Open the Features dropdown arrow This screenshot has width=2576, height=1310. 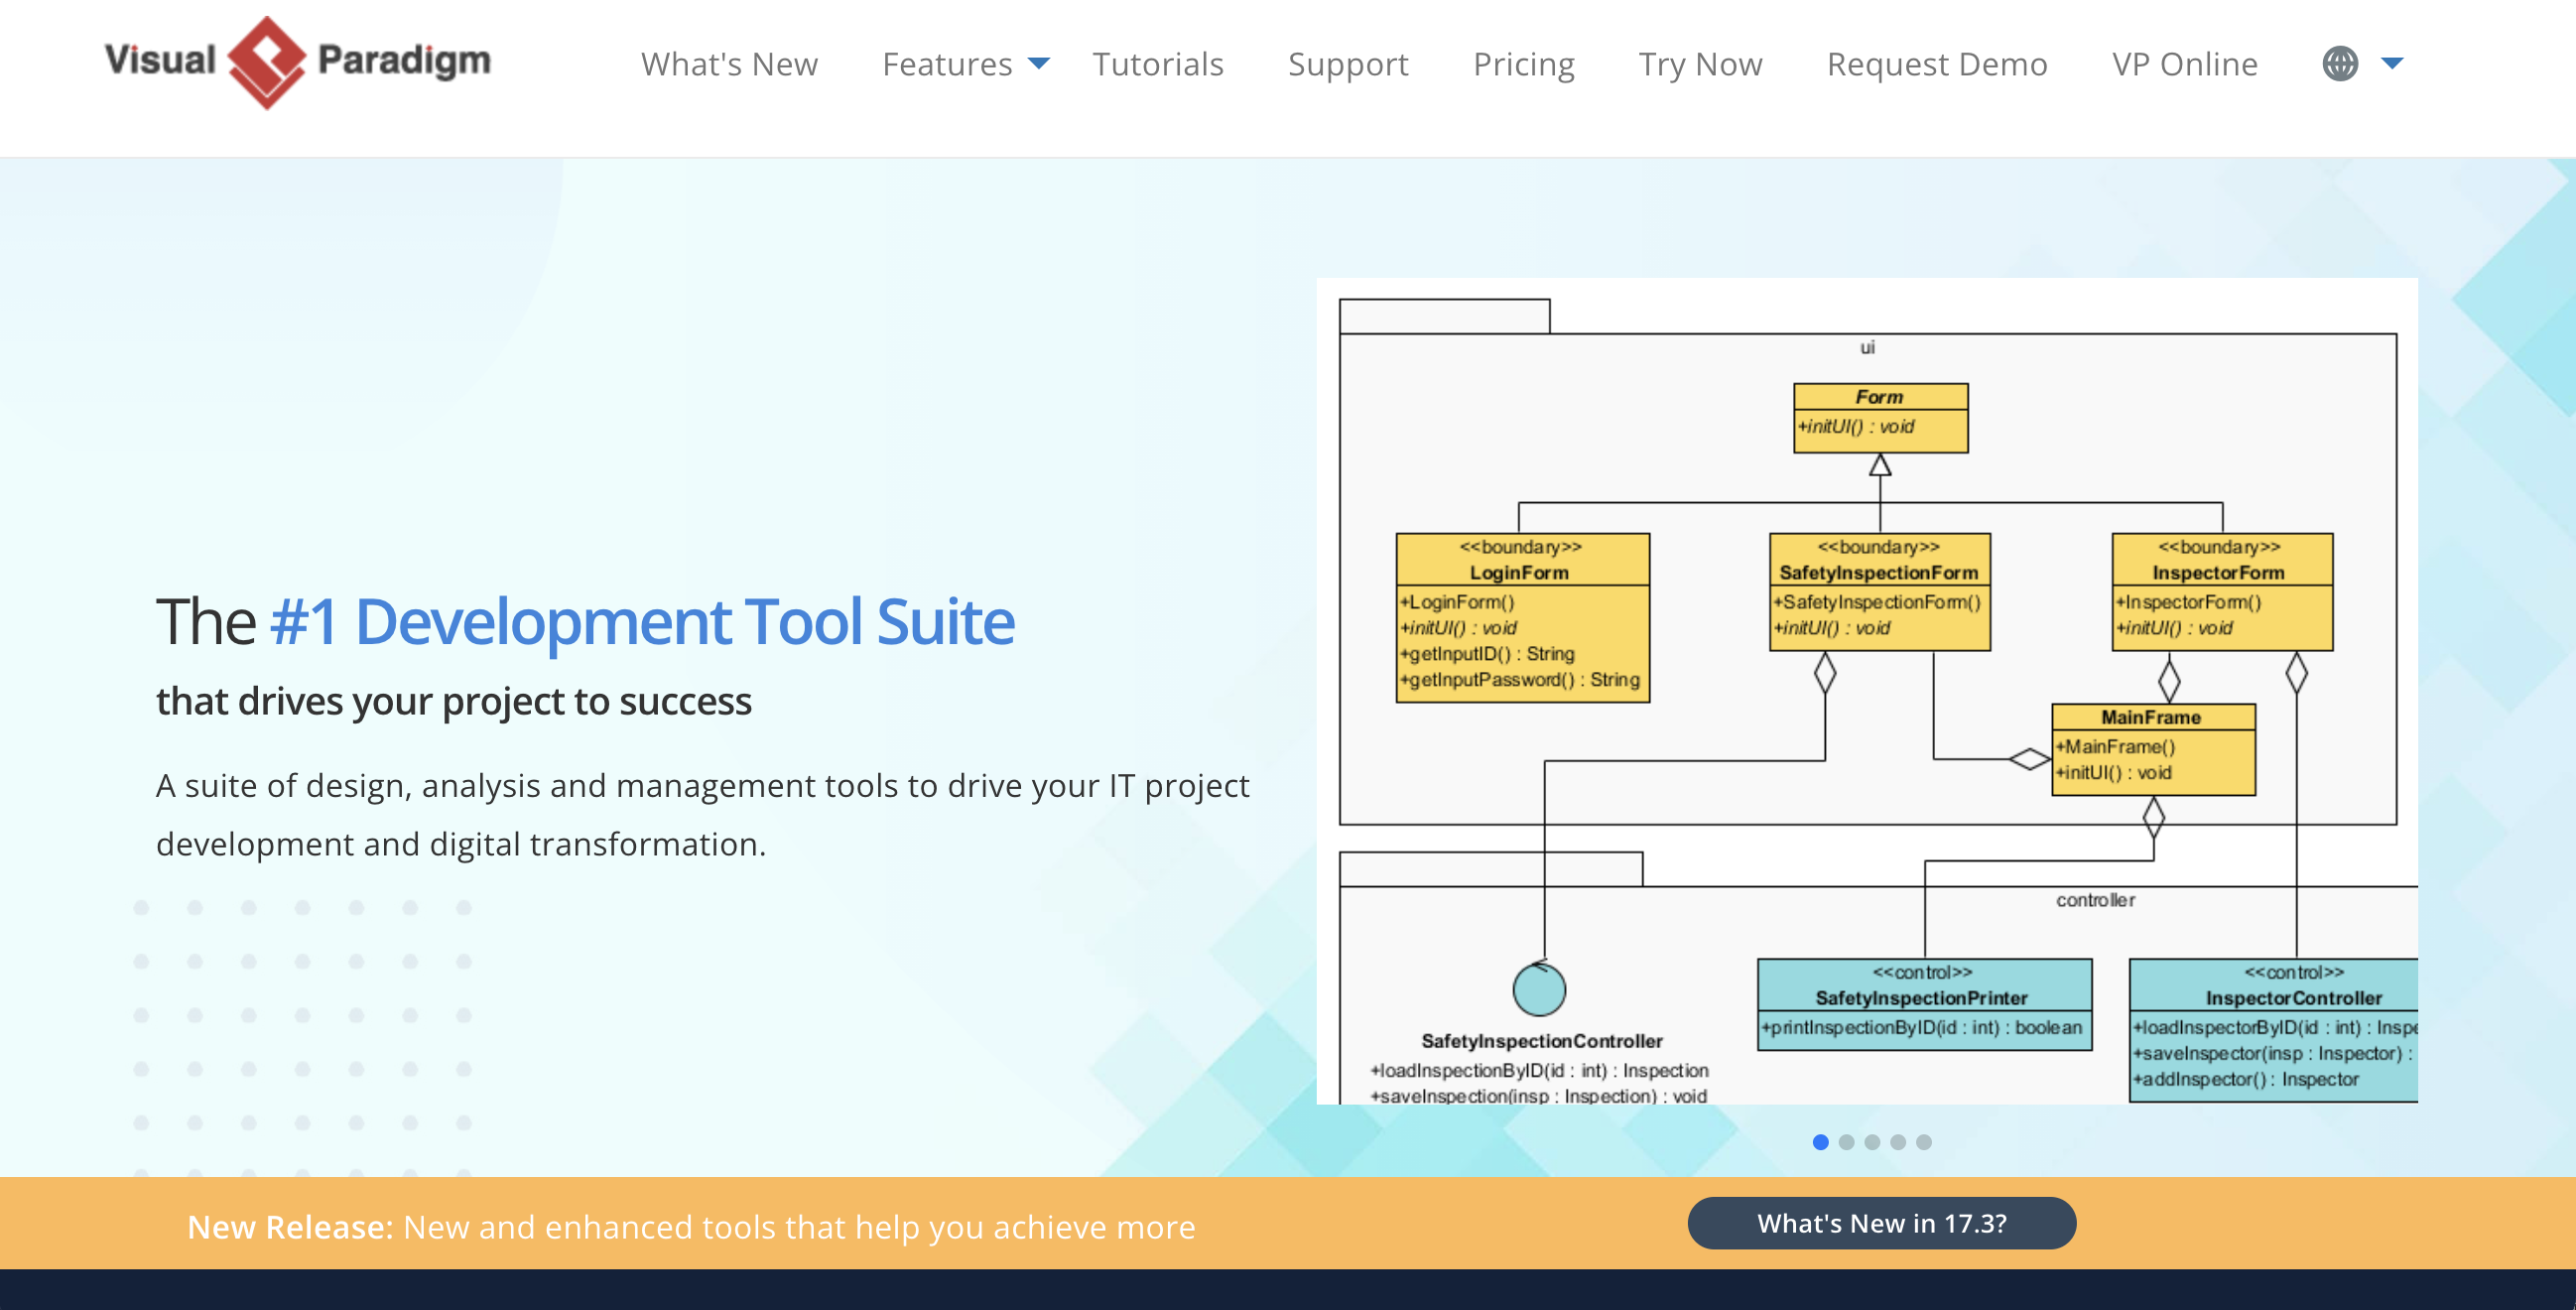tap(1039, 64)
